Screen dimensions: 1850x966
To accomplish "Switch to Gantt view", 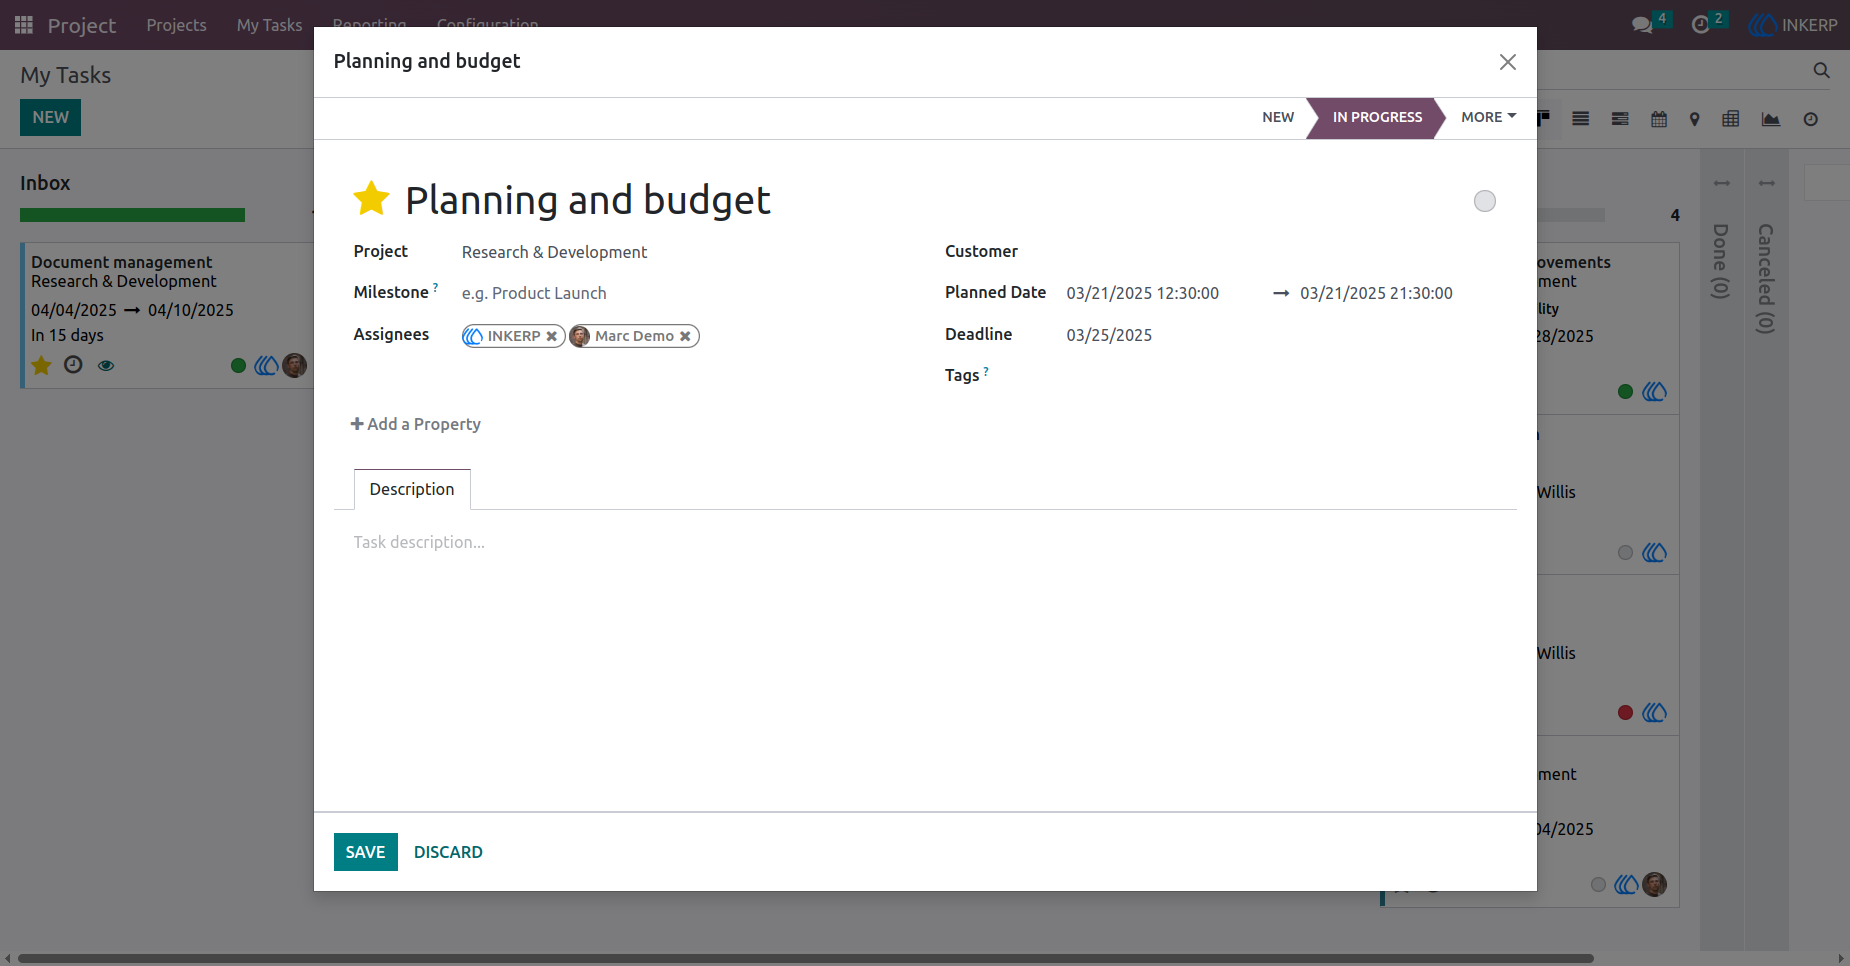I will [1621, 119].
